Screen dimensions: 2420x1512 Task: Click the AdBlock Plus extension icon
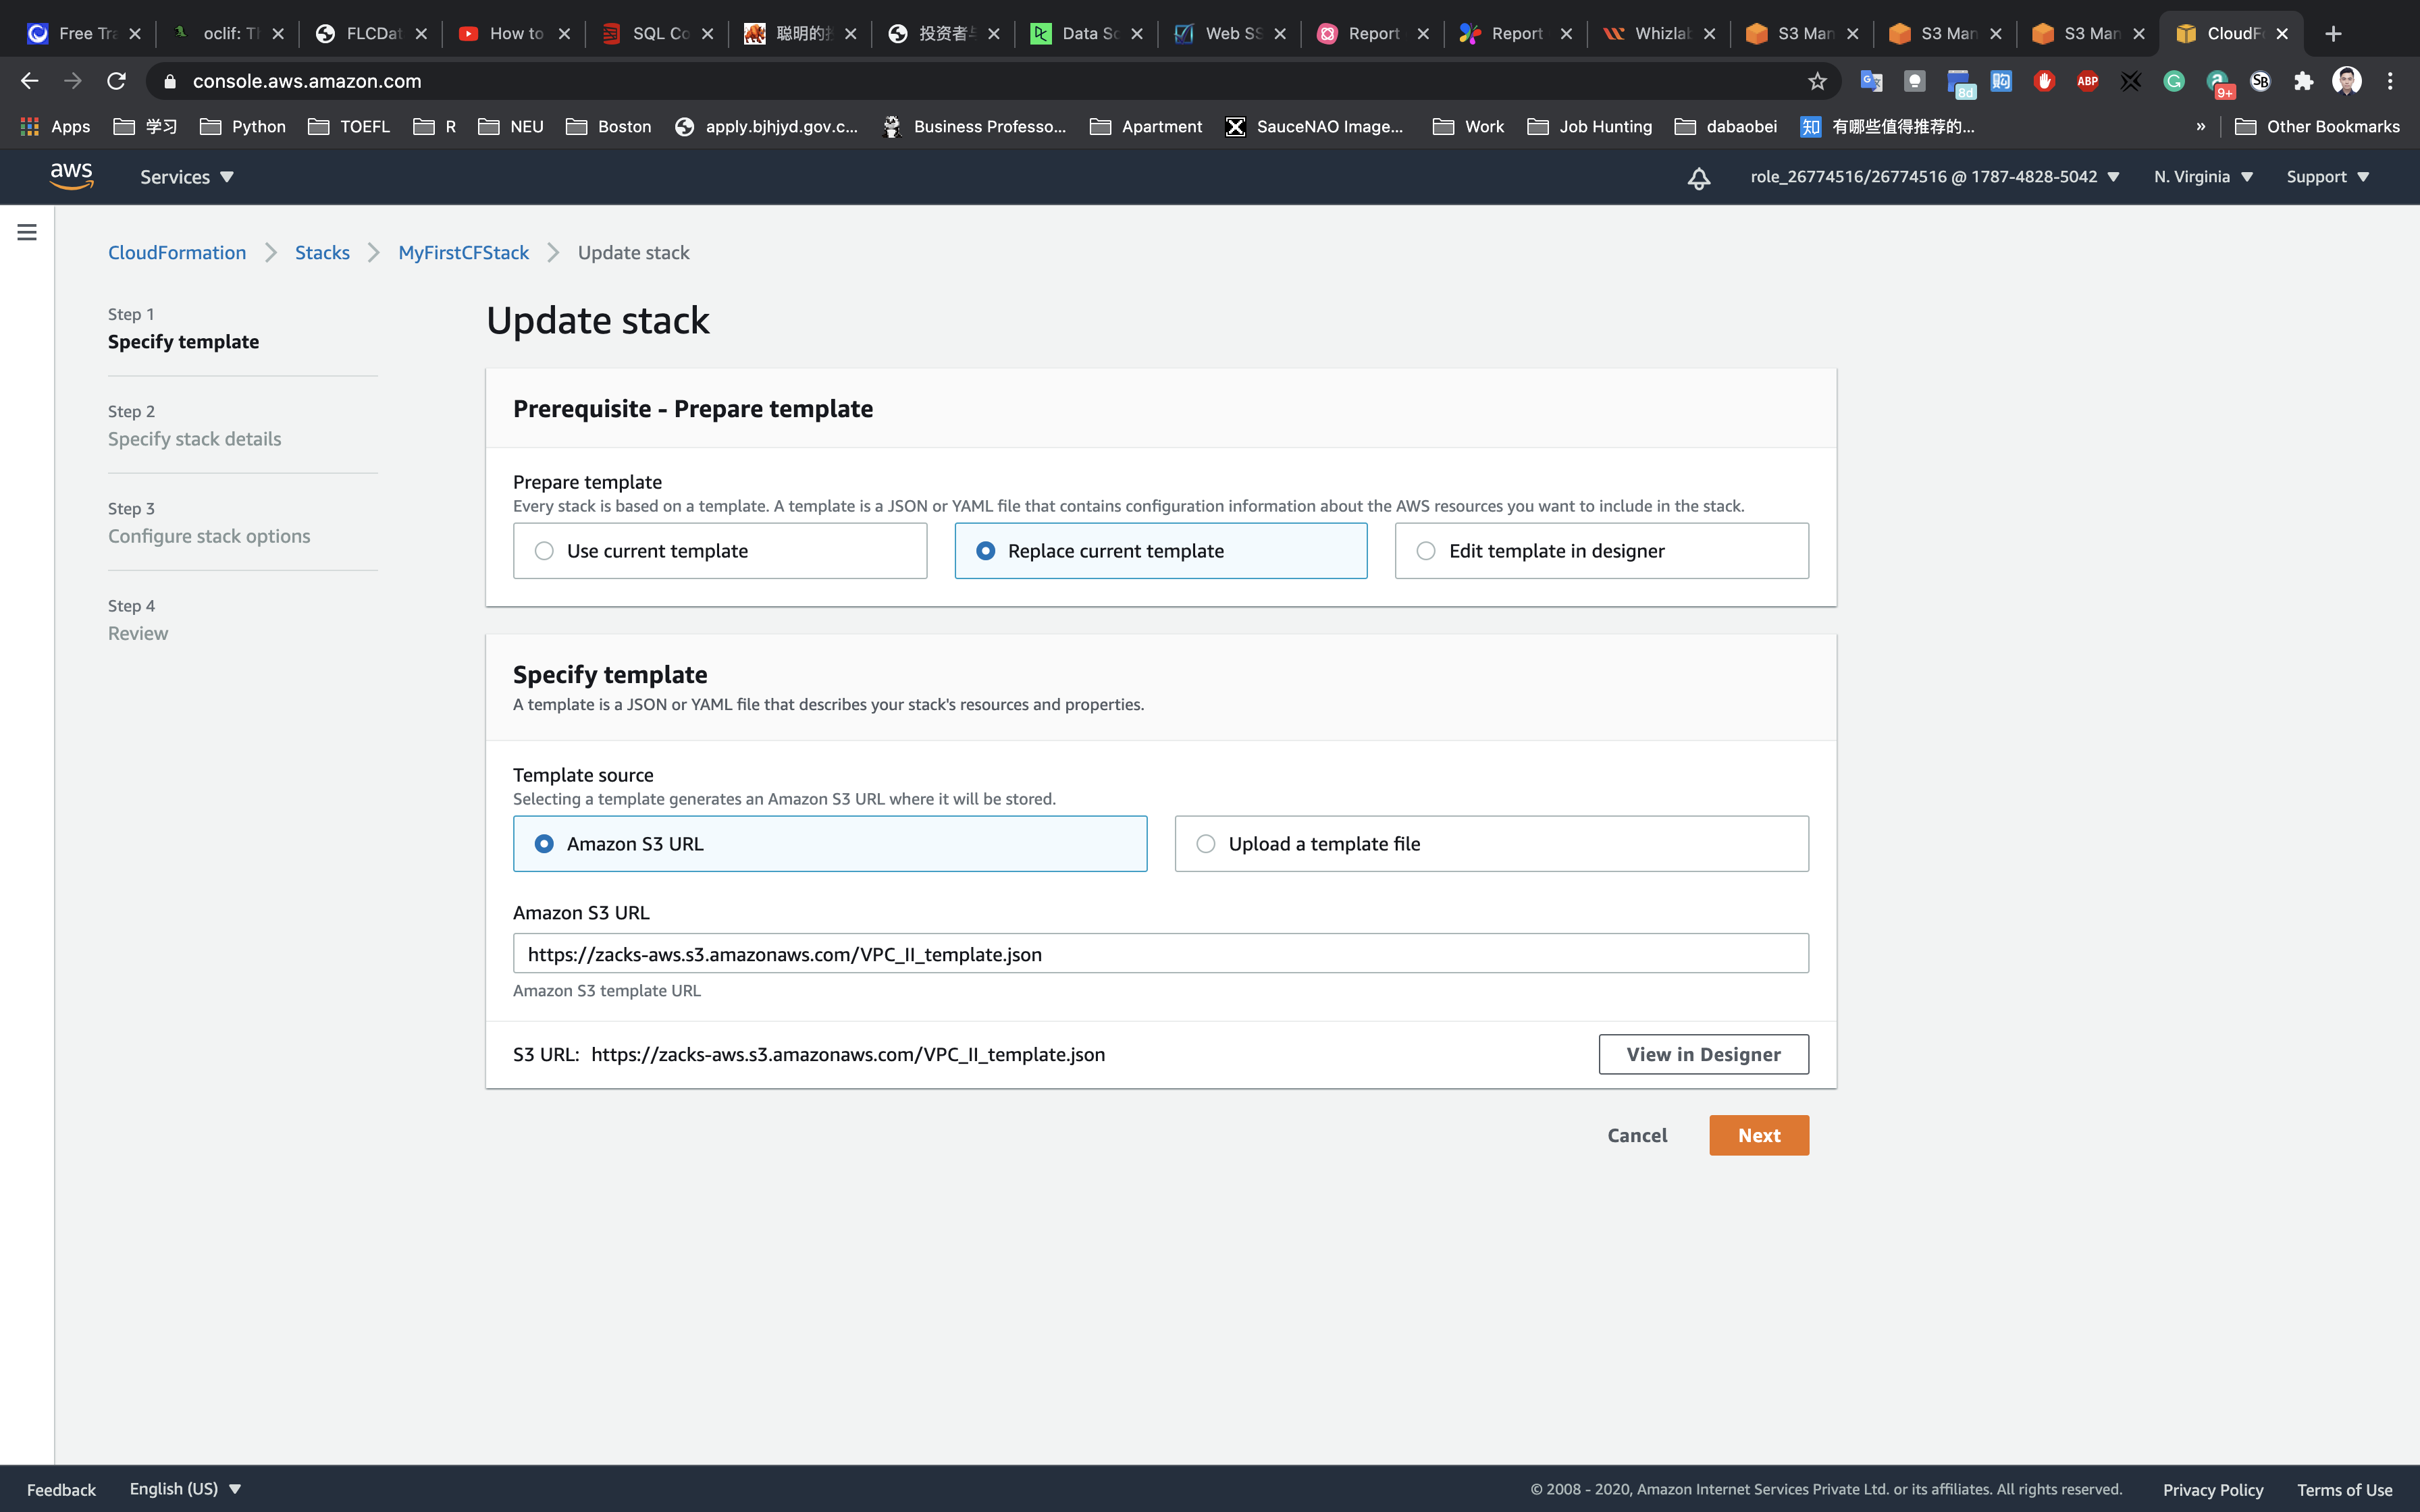pos(2087,81)
